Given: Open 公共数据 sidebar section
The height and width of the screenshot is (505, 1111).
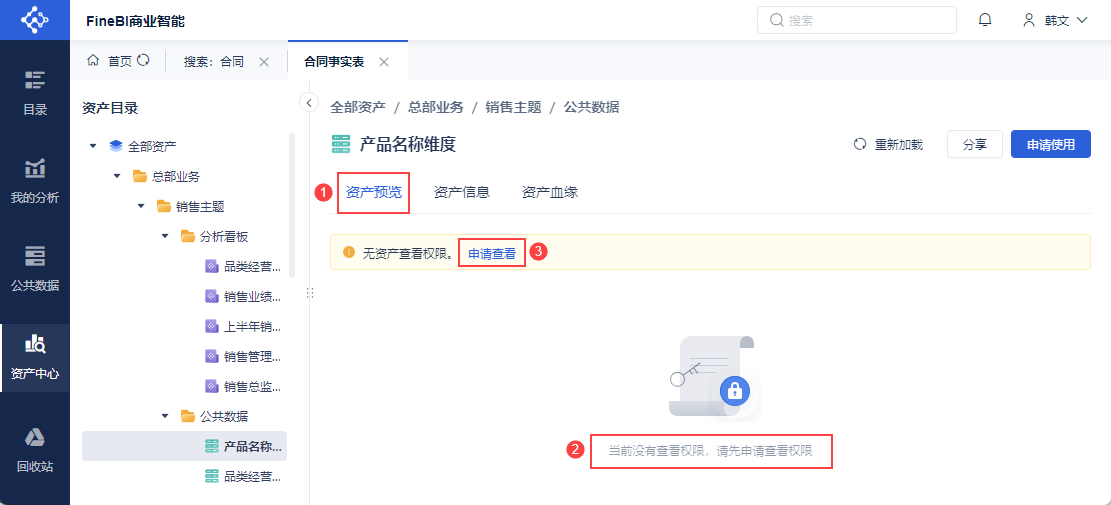Looking at the screenshot, I should click(x=35, y=268).
